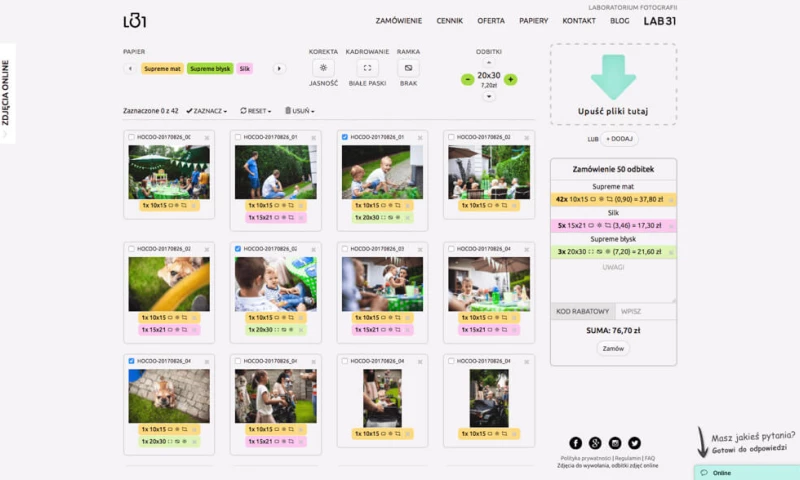800x480 pixels.
Task: Check the first photo HOCOO-20170826_00 checkbox
Action: [x=131, y=137]
